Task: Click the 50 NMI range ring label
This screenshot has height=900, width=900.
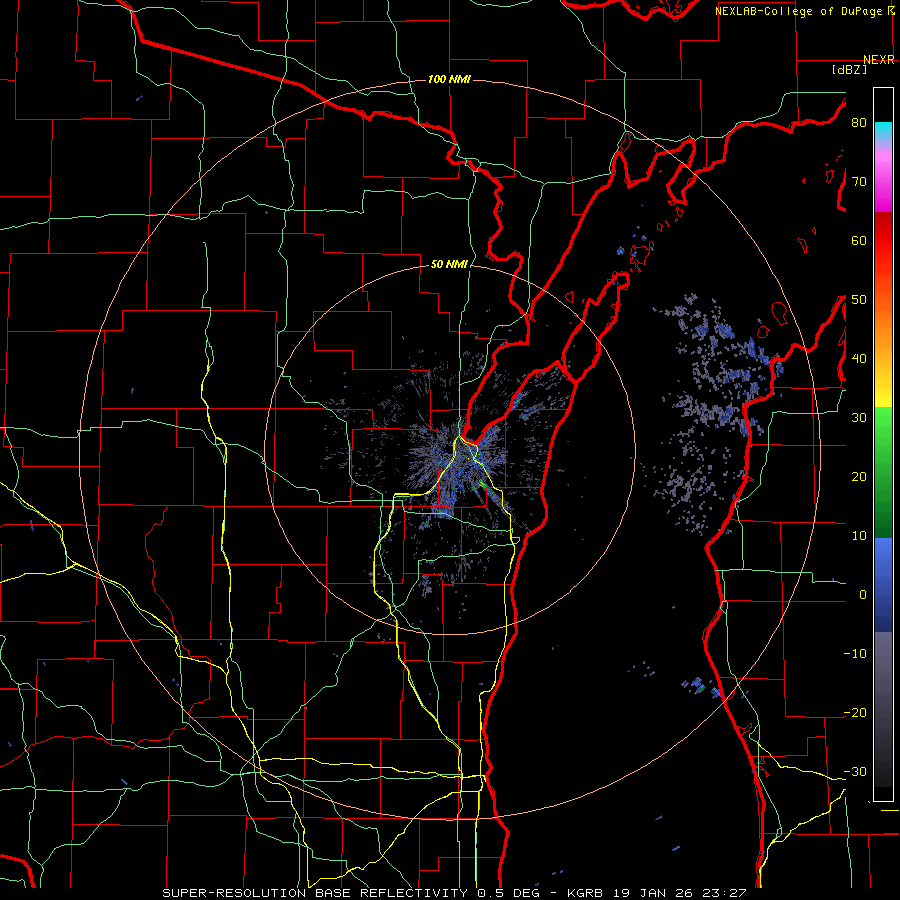Action: point(449,265)
